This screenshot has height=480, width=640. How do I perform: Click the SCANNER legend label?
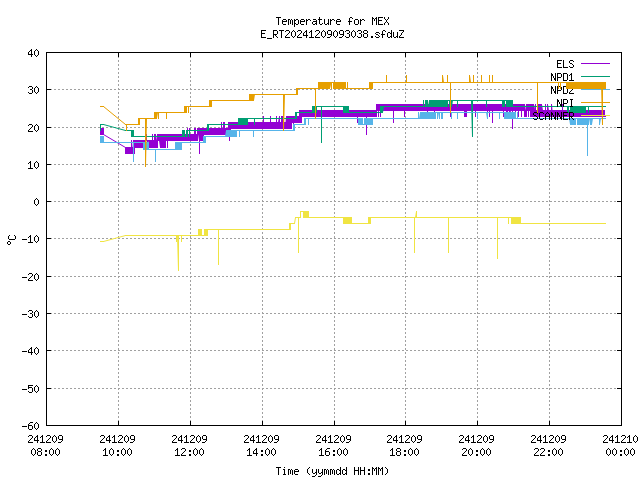(553, 116)
